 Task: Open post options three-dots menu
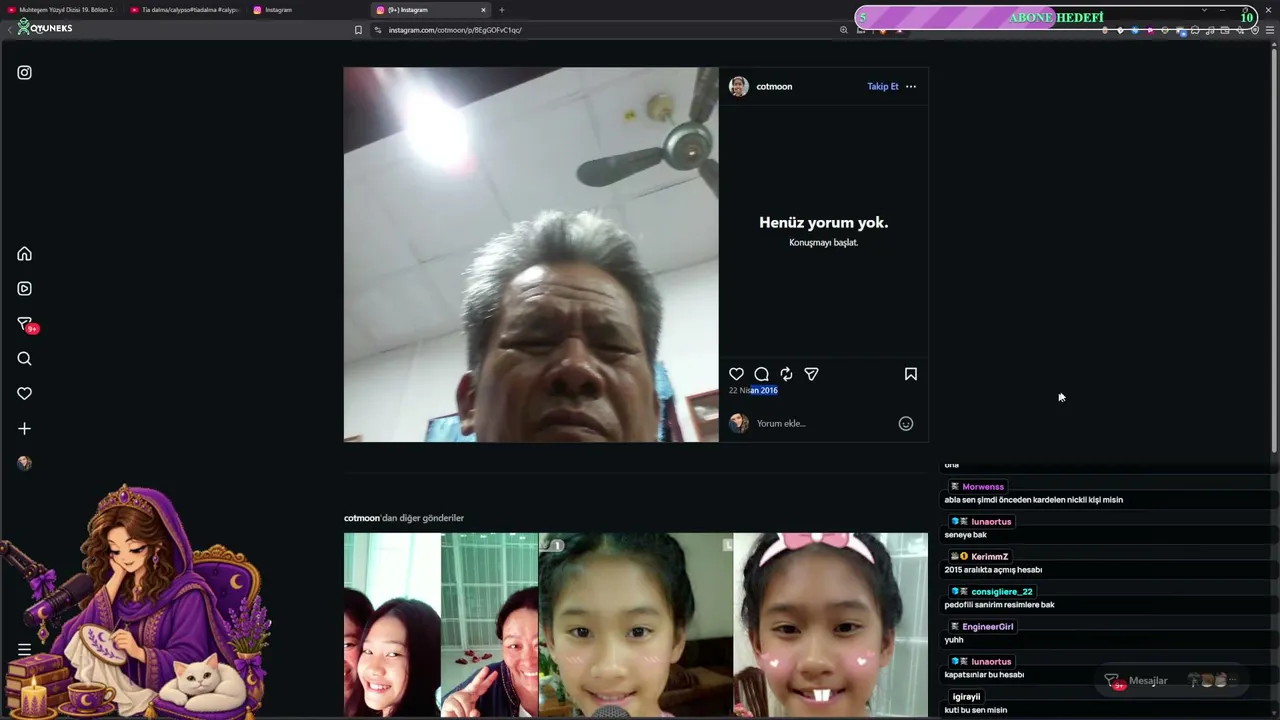coord(911,87)
